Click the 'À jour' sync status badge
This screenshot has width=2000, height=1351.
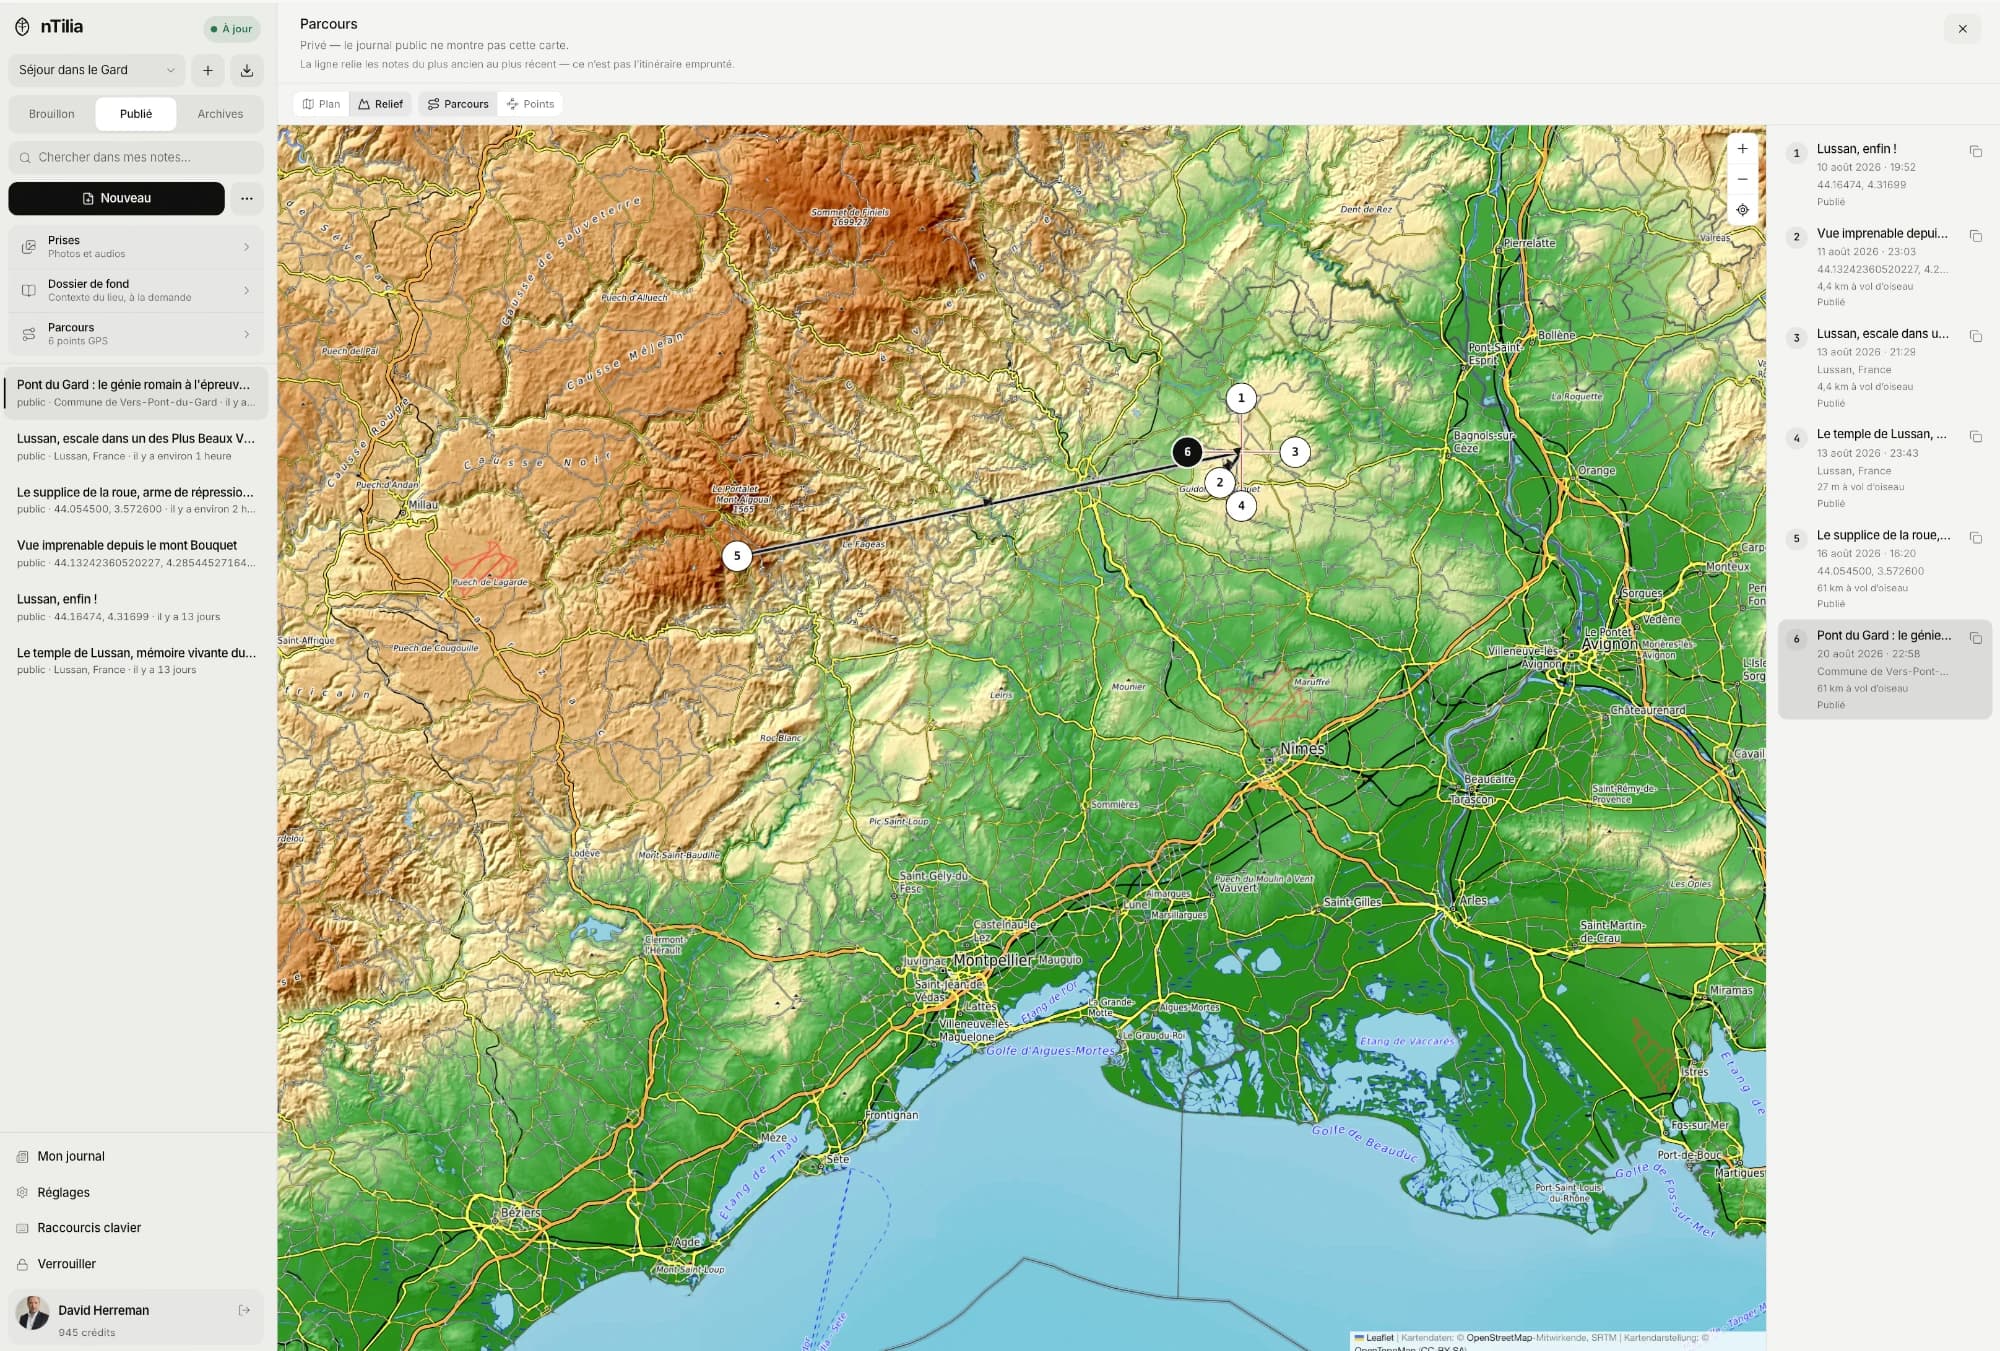232,29
